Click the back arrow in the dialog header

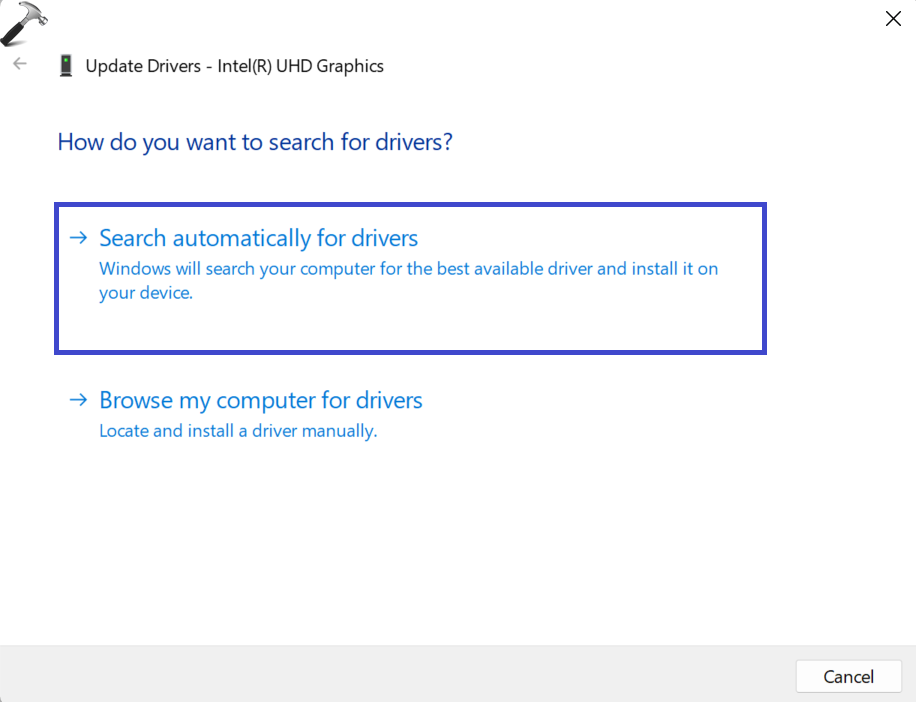pos(20,64)
